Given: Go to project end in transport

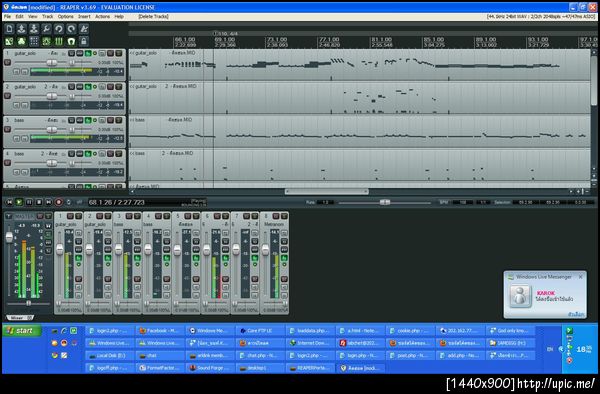Looking at the screenshot, I should point(49,202).
